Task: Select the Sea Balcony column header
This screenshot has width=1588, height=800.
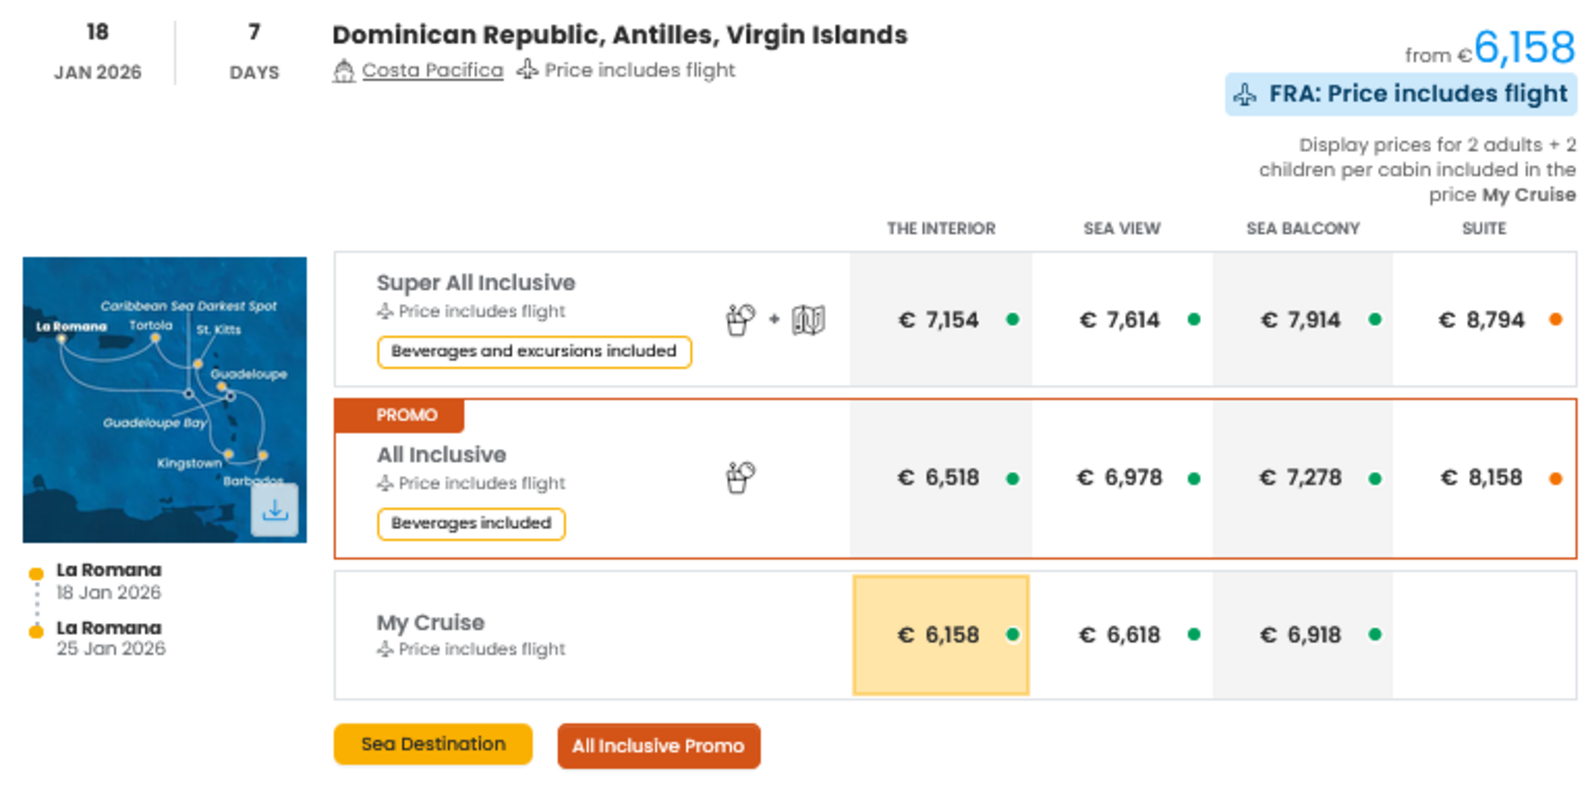Action: [x=1302, y=229]
